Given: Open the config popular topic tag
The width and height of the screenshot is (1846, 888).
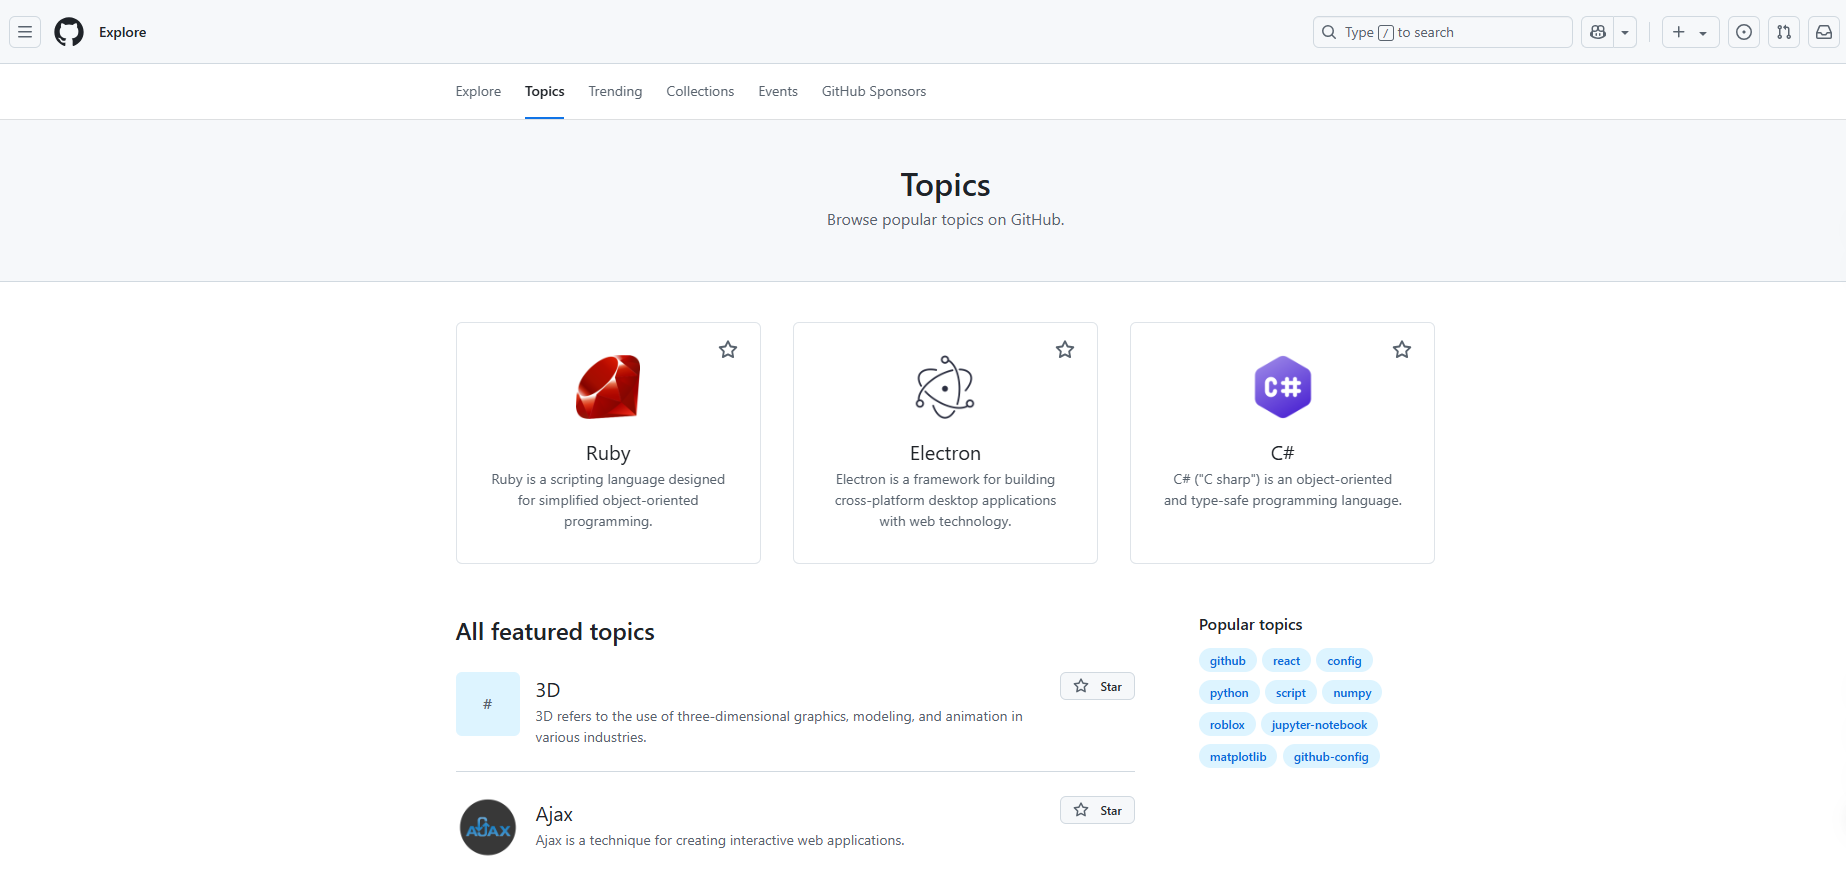Looking at the screenshot, I should point(1344,661).
